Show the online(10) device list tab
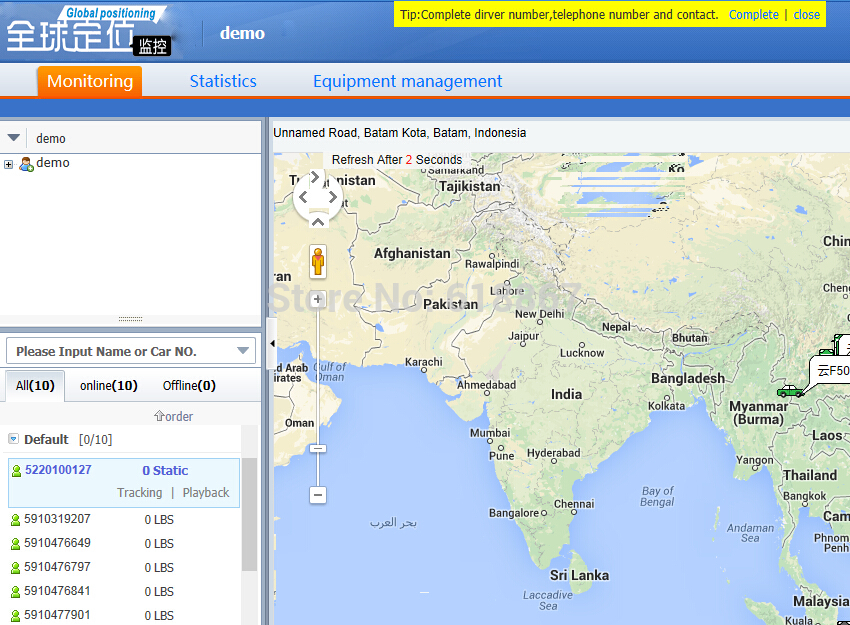The width and height of the screenshot is (850, 625). pos(109,385)
